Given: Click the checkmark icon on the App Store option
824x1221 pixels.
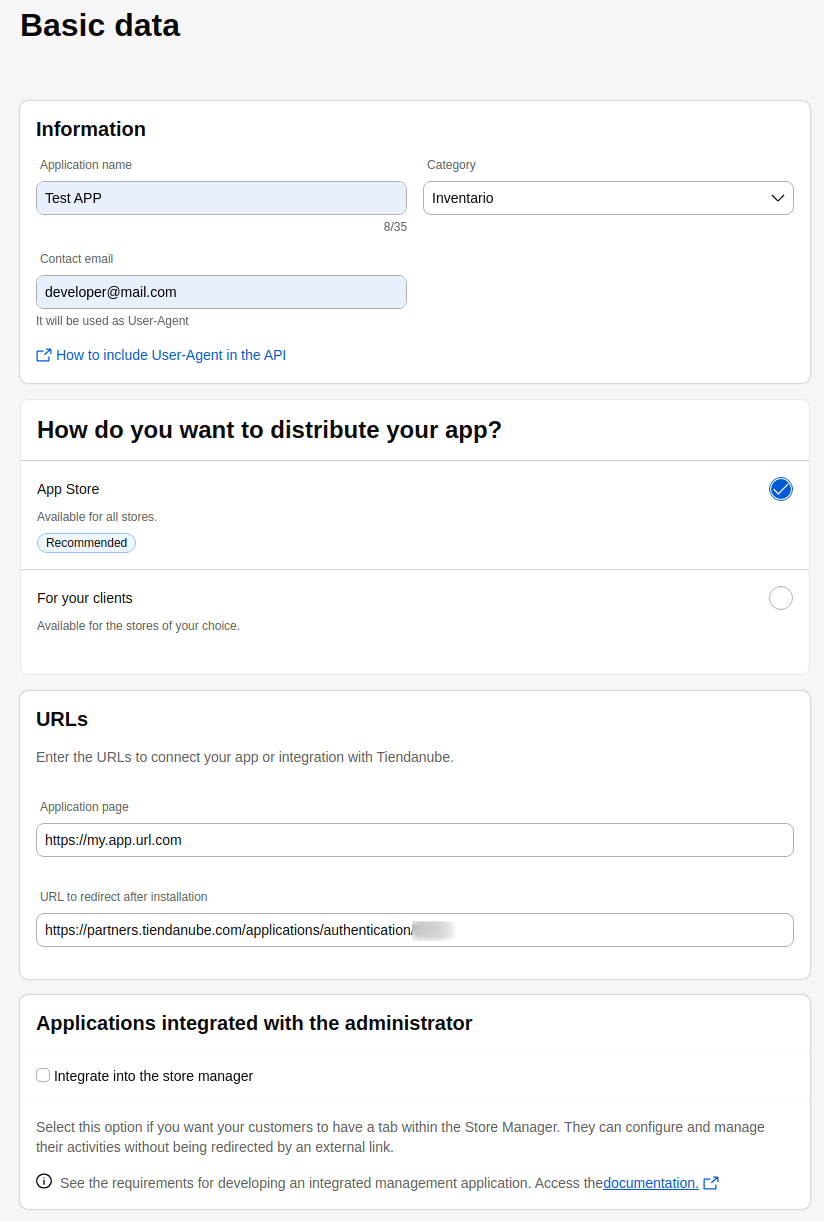Looking at the screenshot, I should click(x=781, y=489).
